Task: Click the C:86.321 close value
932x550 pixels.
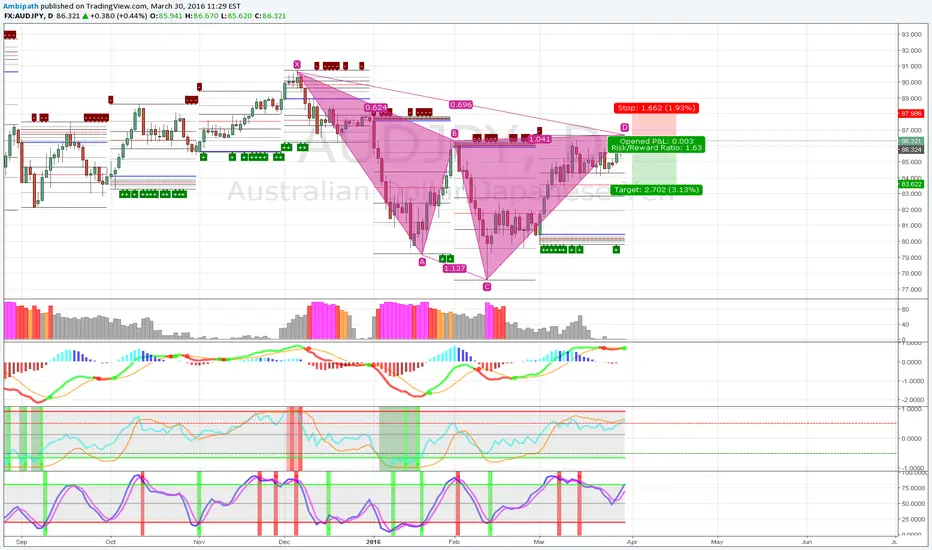Action: point(270,15)
